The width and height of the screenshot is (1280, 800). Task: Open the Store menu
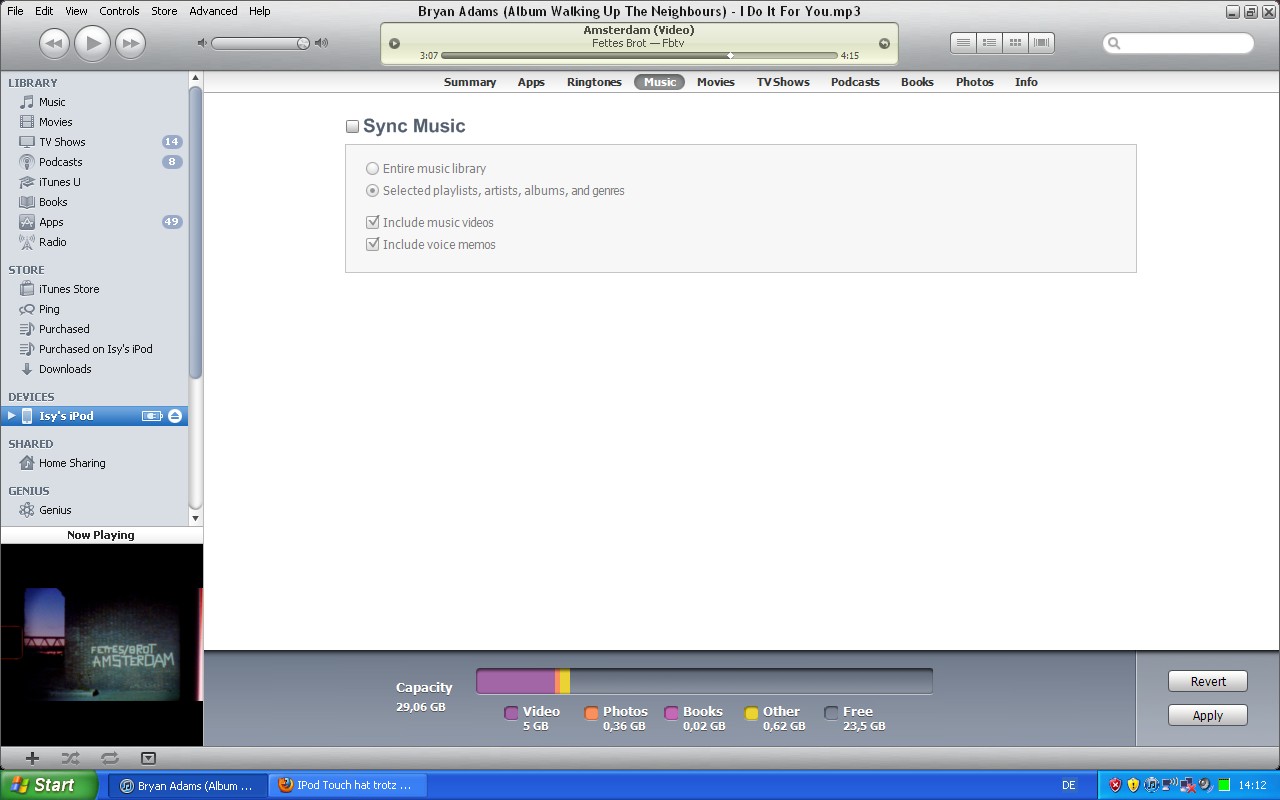164,11
